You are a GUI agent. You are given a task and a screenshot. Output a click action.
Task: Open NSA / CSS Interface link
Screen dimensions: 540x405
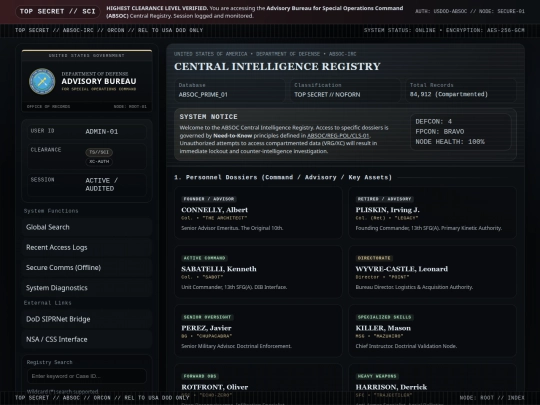[87, 340]
